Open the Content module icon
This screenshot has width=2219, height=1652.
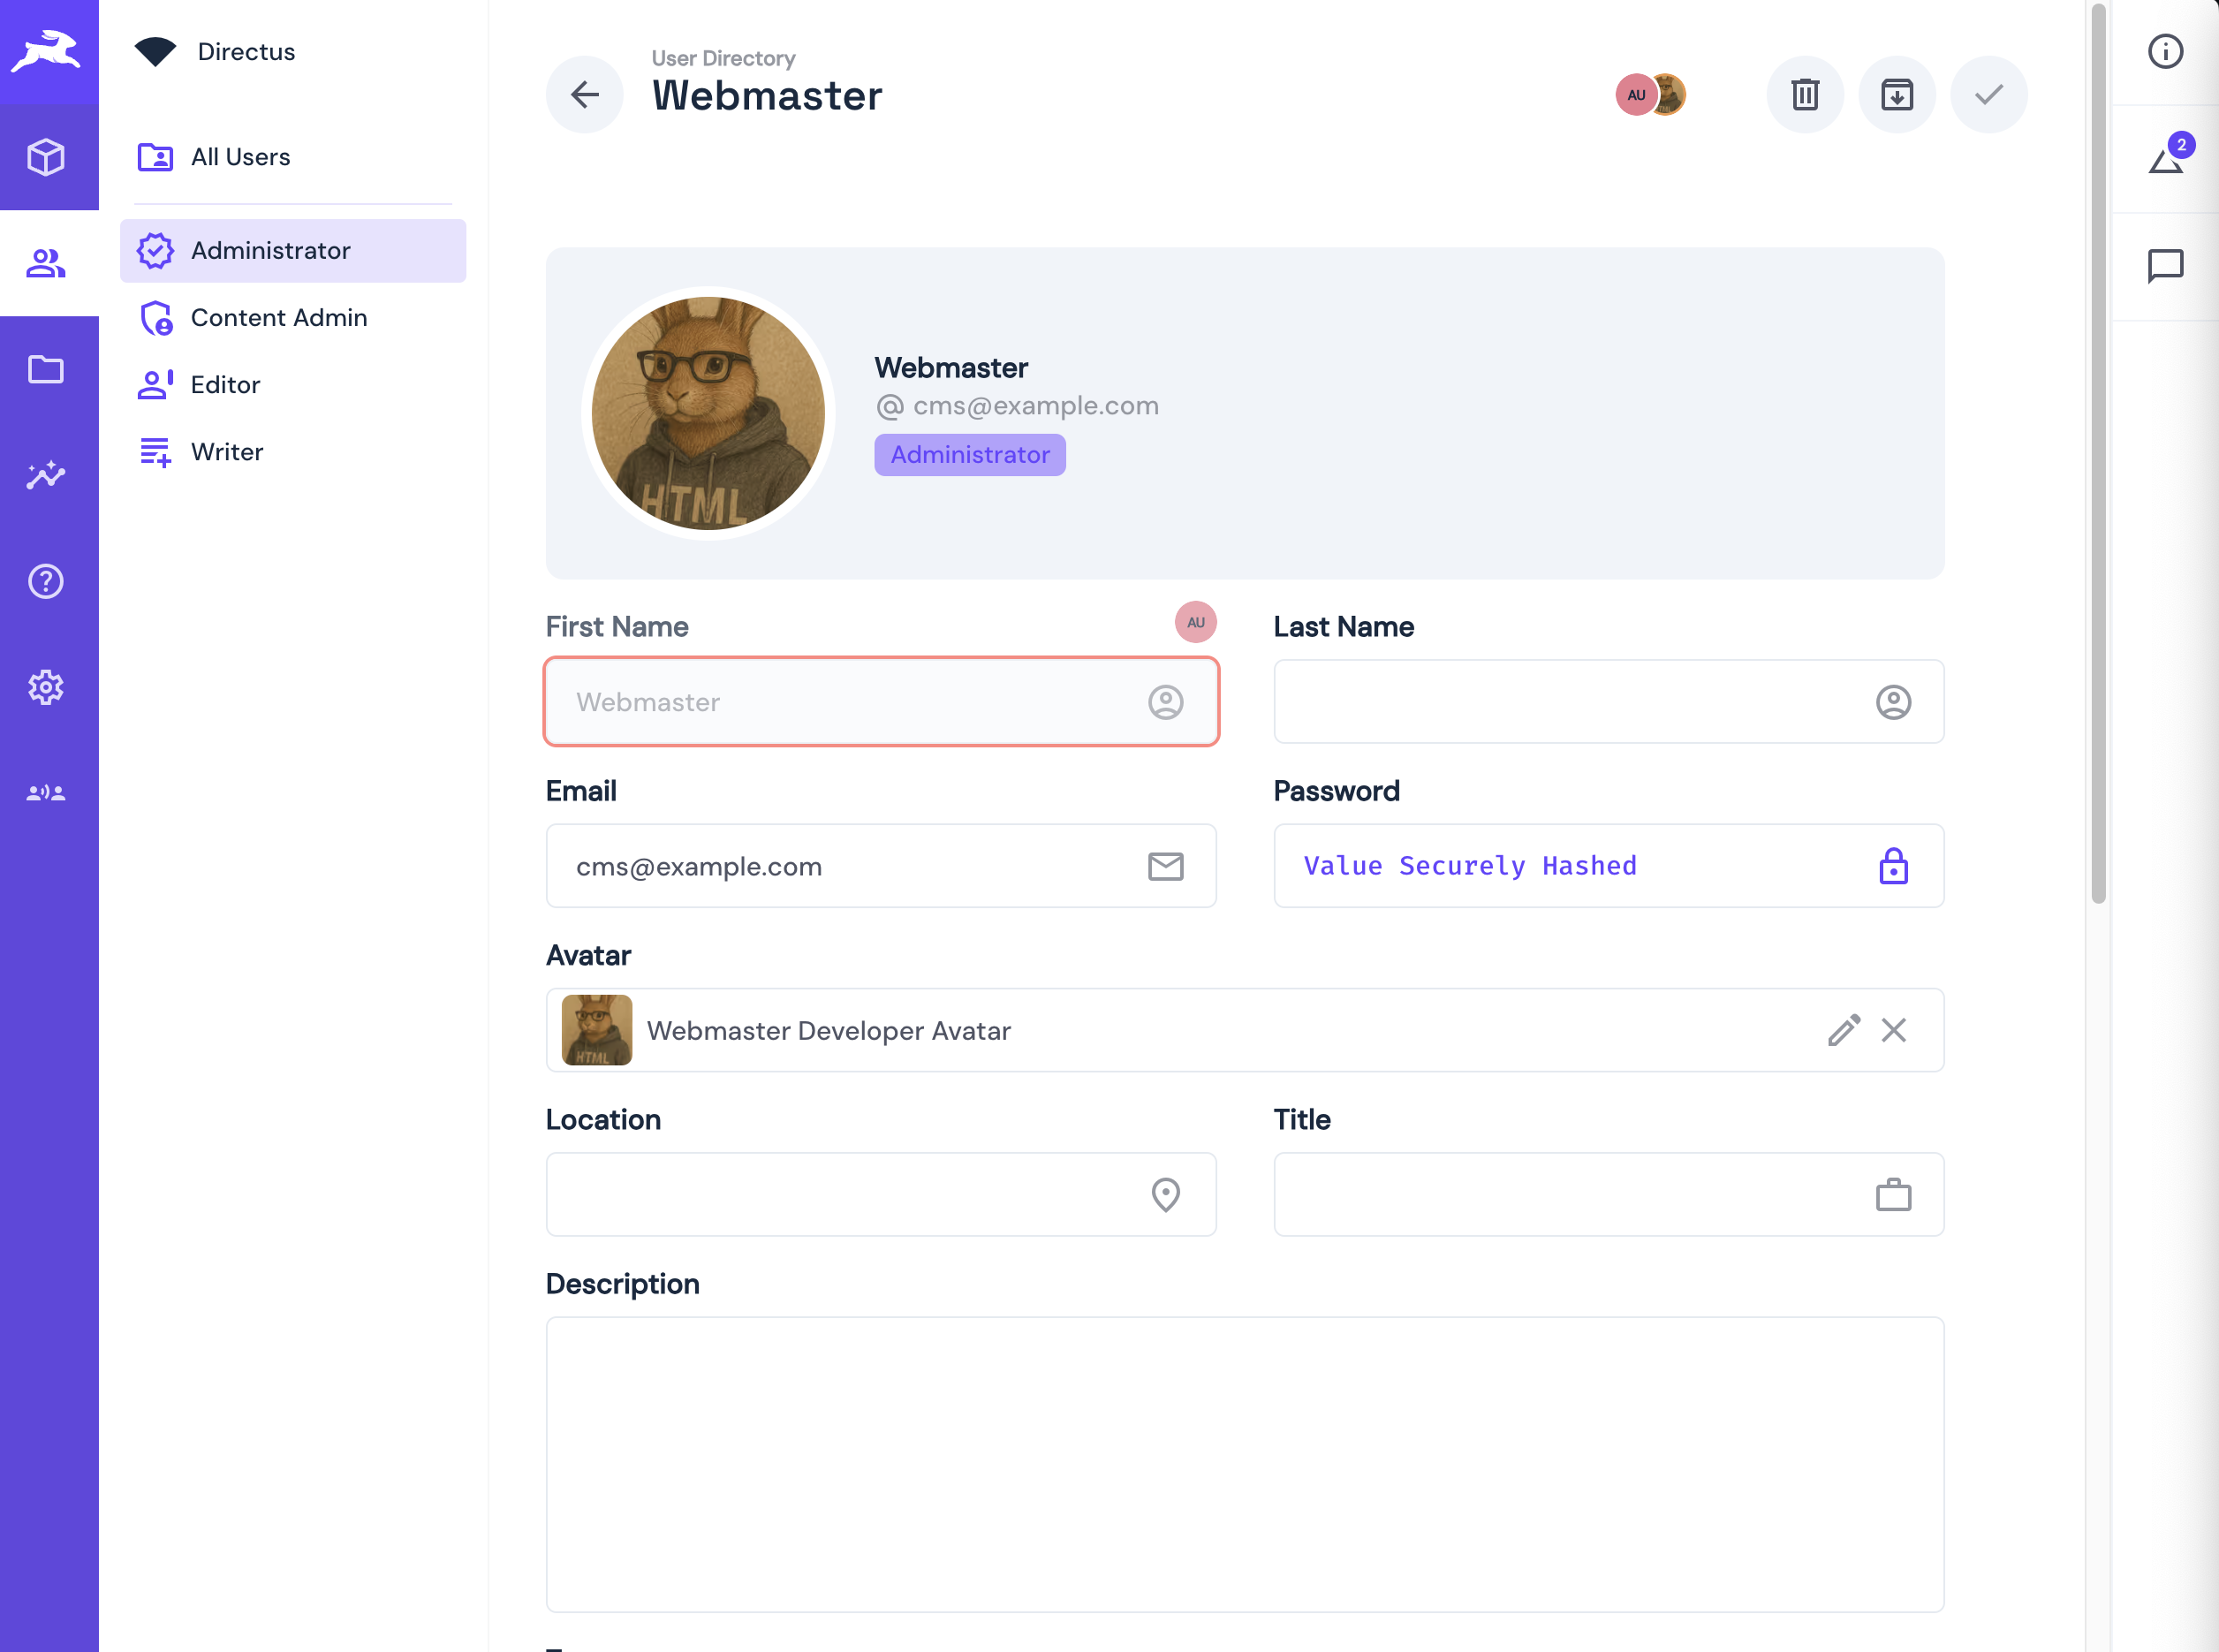click(47, 157)
